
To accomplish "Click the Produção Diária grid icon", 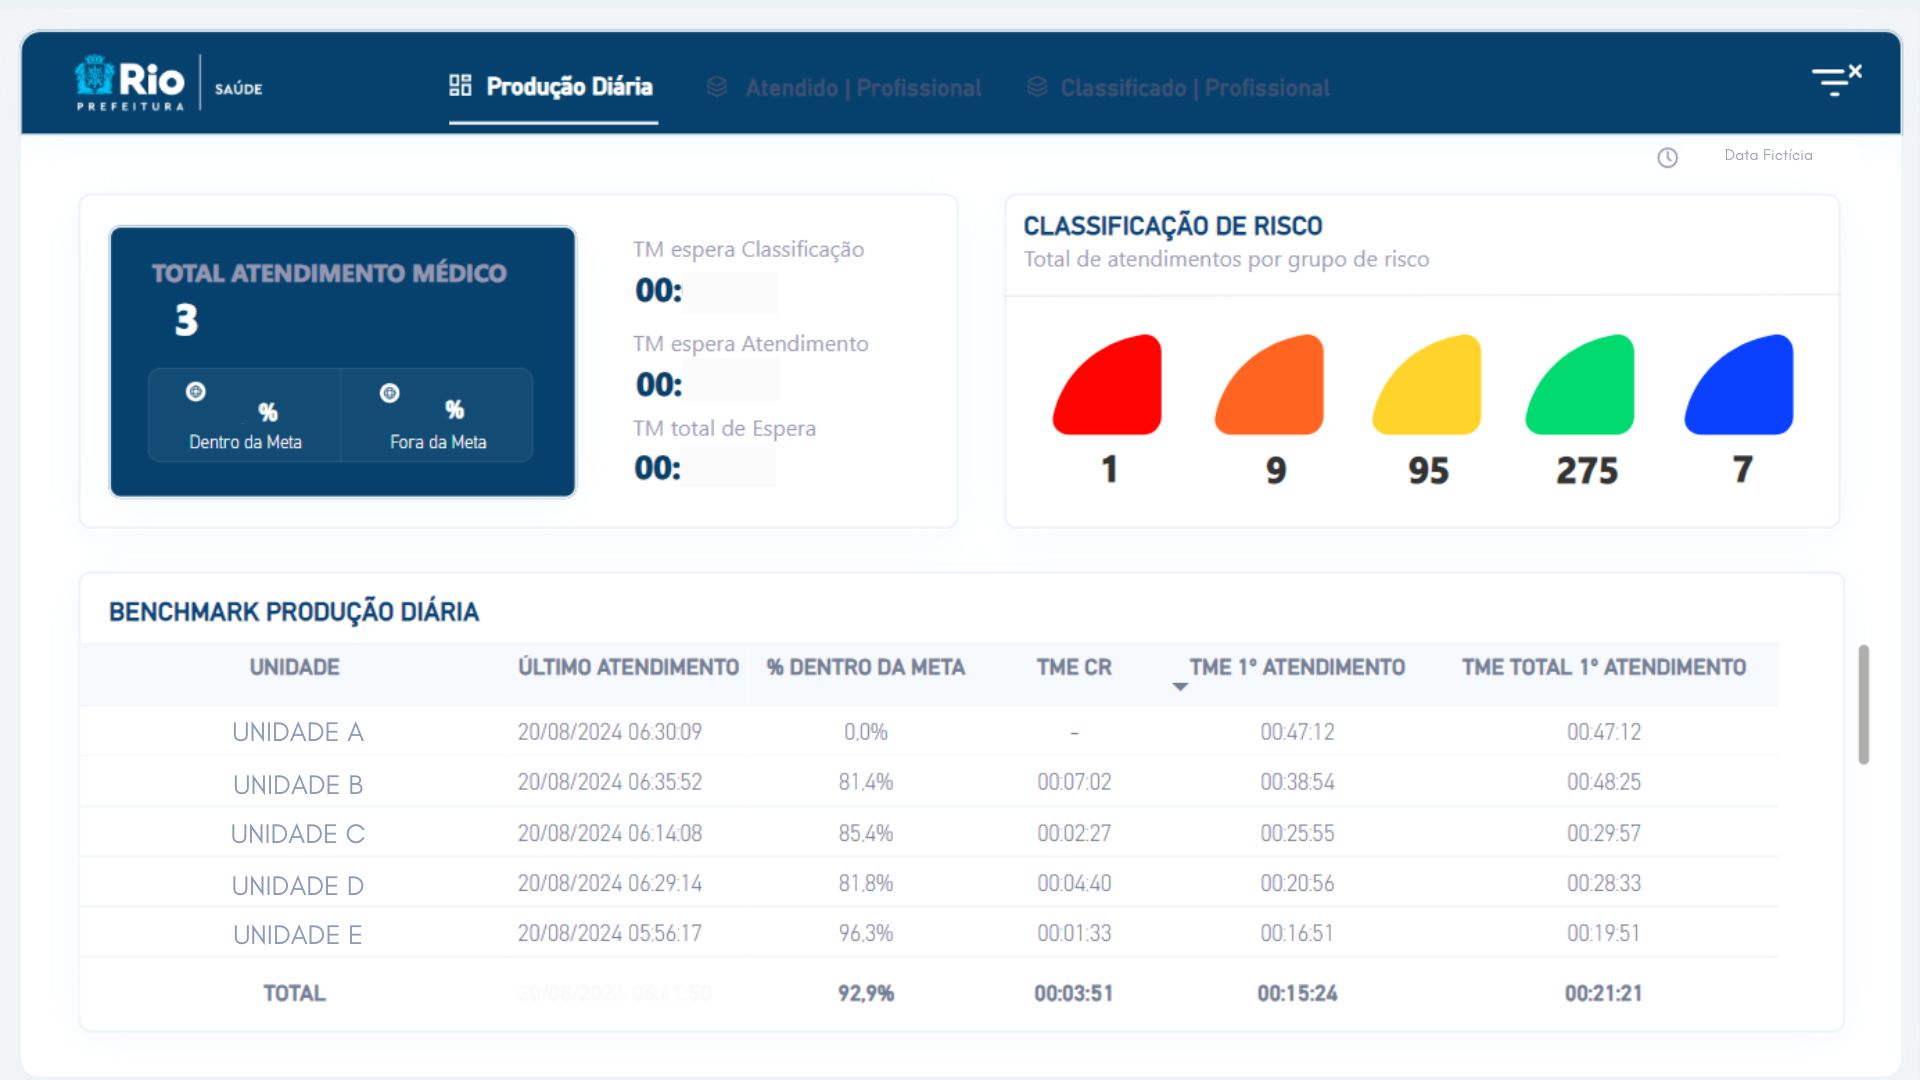I will pos(460,86).
